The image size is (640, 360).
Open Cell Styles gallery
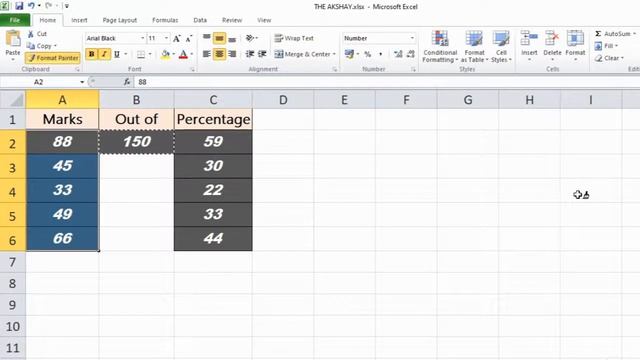point(501,47)
